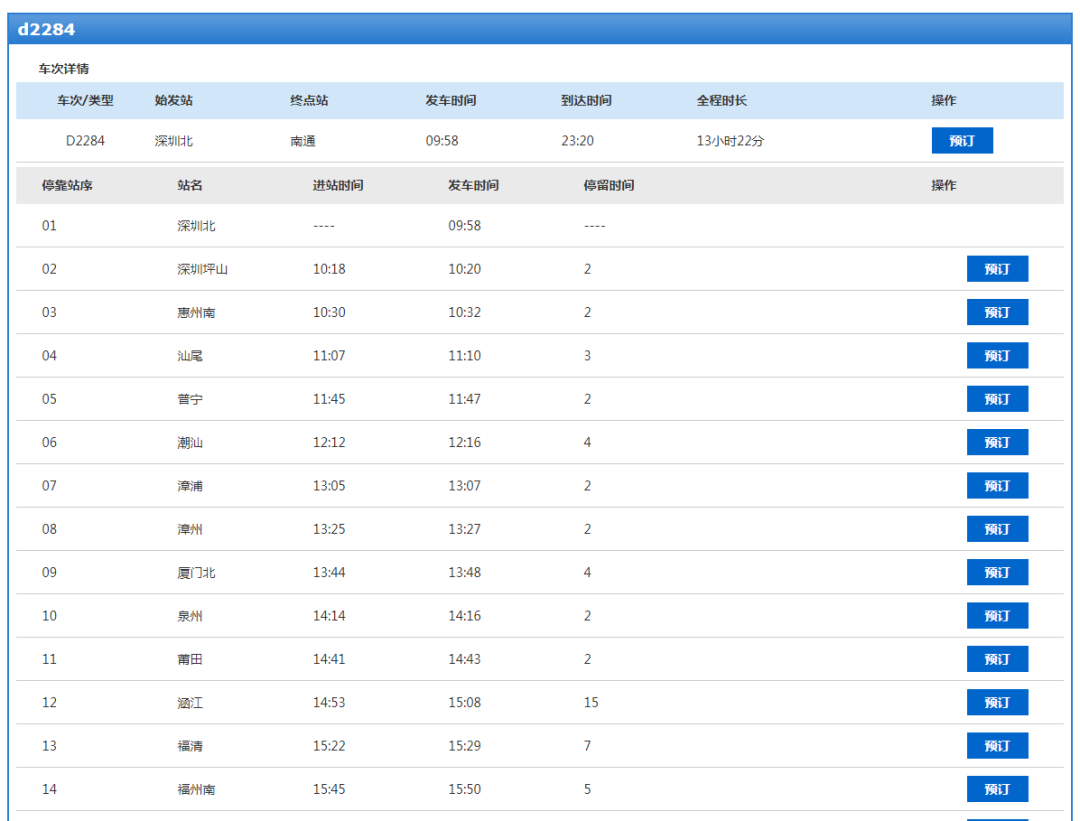Click the 终点站 column header
The height and width of the screenshot is (821, 1080).
point(309,101)
